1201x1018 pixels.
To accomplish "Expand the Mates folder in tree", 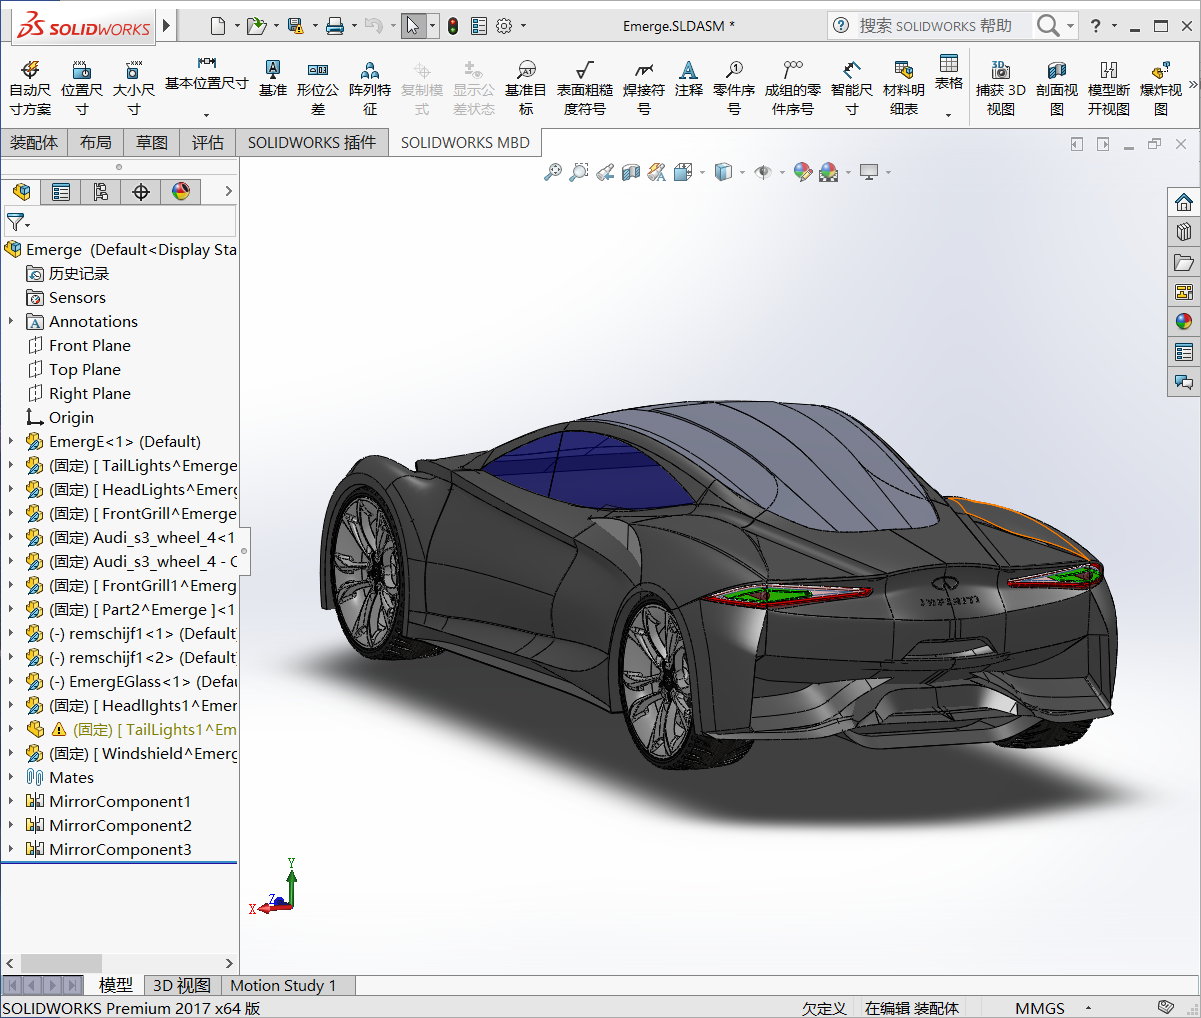I will point(11,777).
